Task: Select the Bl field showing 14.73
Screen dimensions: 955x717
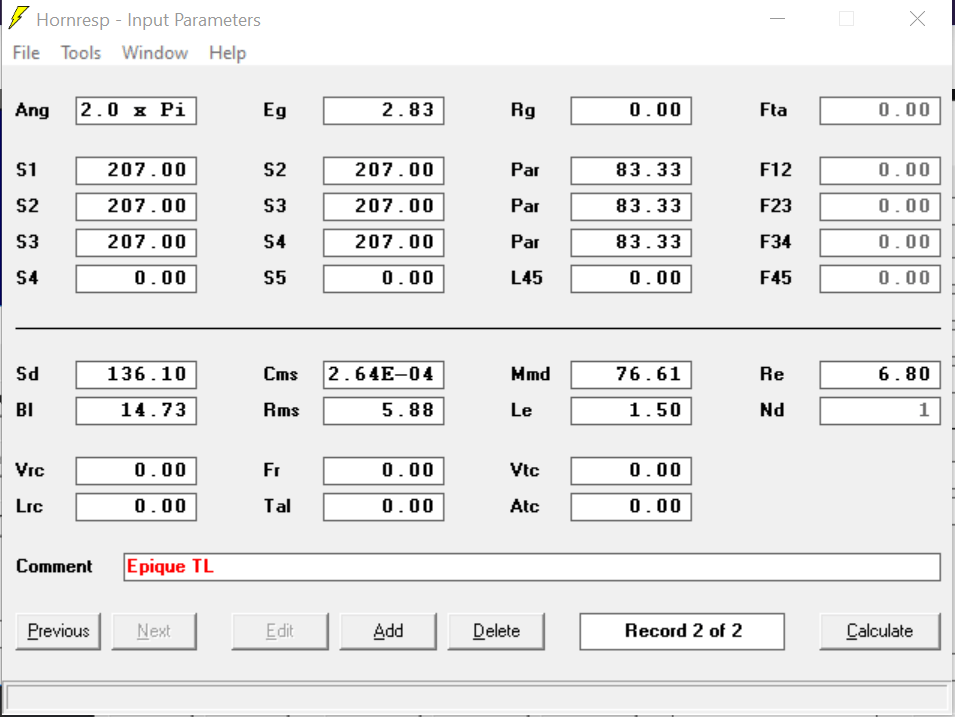Action: (x=136, y=411)
